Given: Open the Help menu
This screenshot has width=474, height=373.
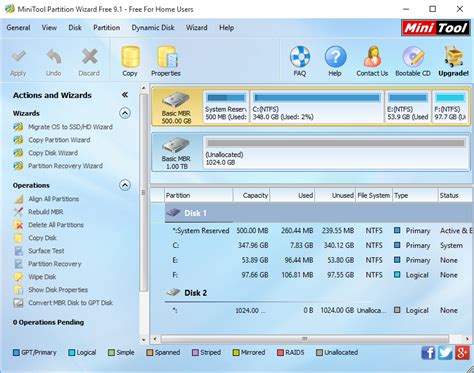Looking at the screenshot, I should [226, 28].
